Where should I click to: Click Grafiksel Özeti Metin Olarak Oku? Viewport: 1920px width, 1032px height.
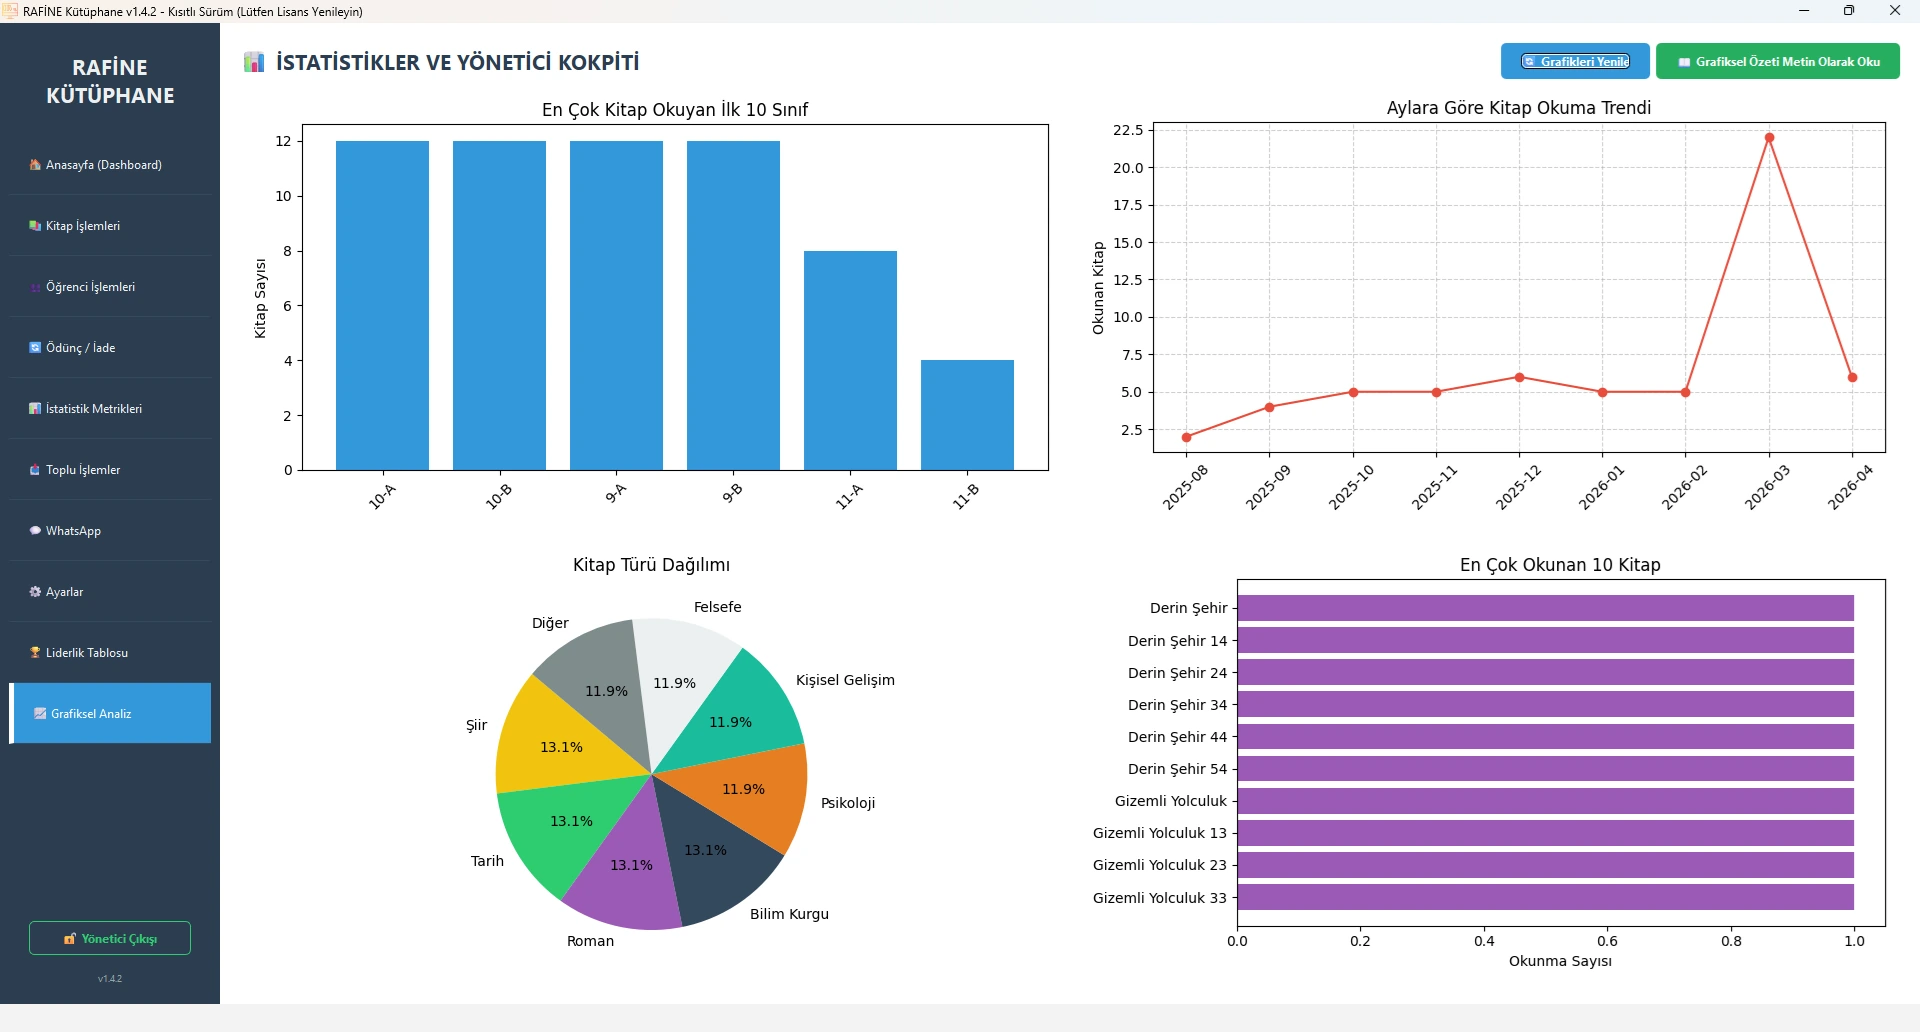coord(1778,61)
